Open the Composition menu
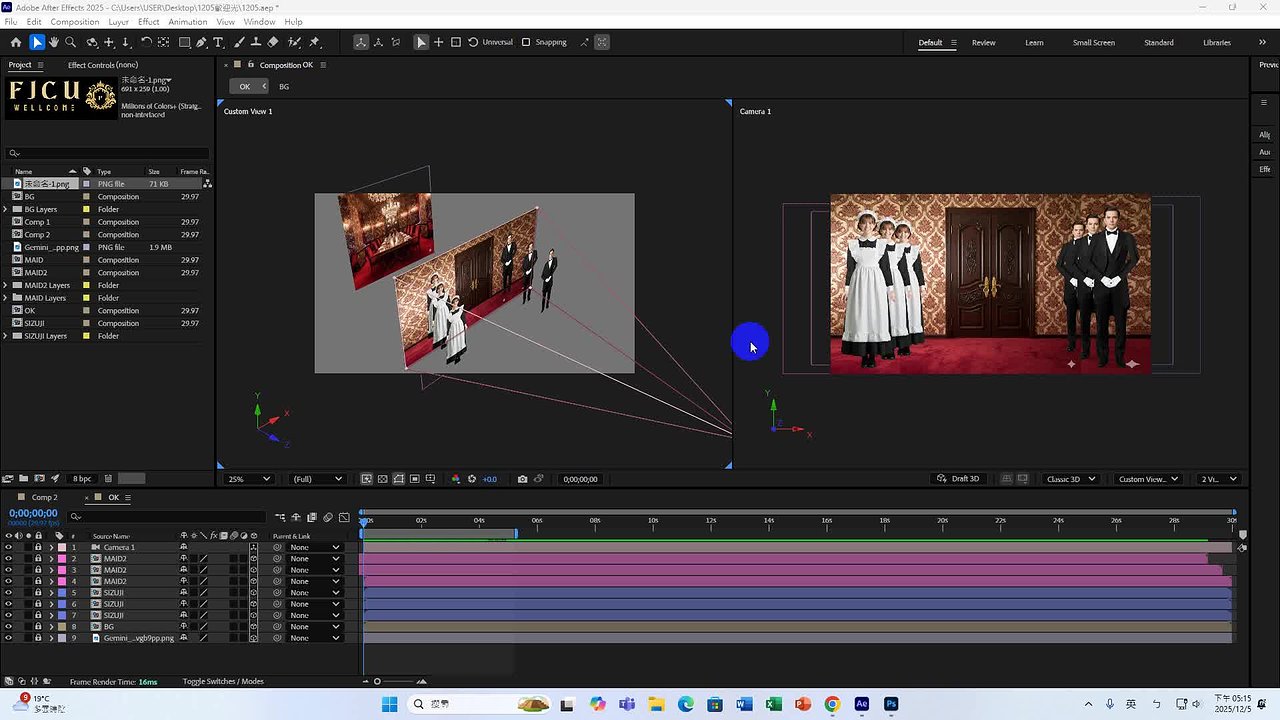Screen dimensions: 1280x720 coord(75,21)
